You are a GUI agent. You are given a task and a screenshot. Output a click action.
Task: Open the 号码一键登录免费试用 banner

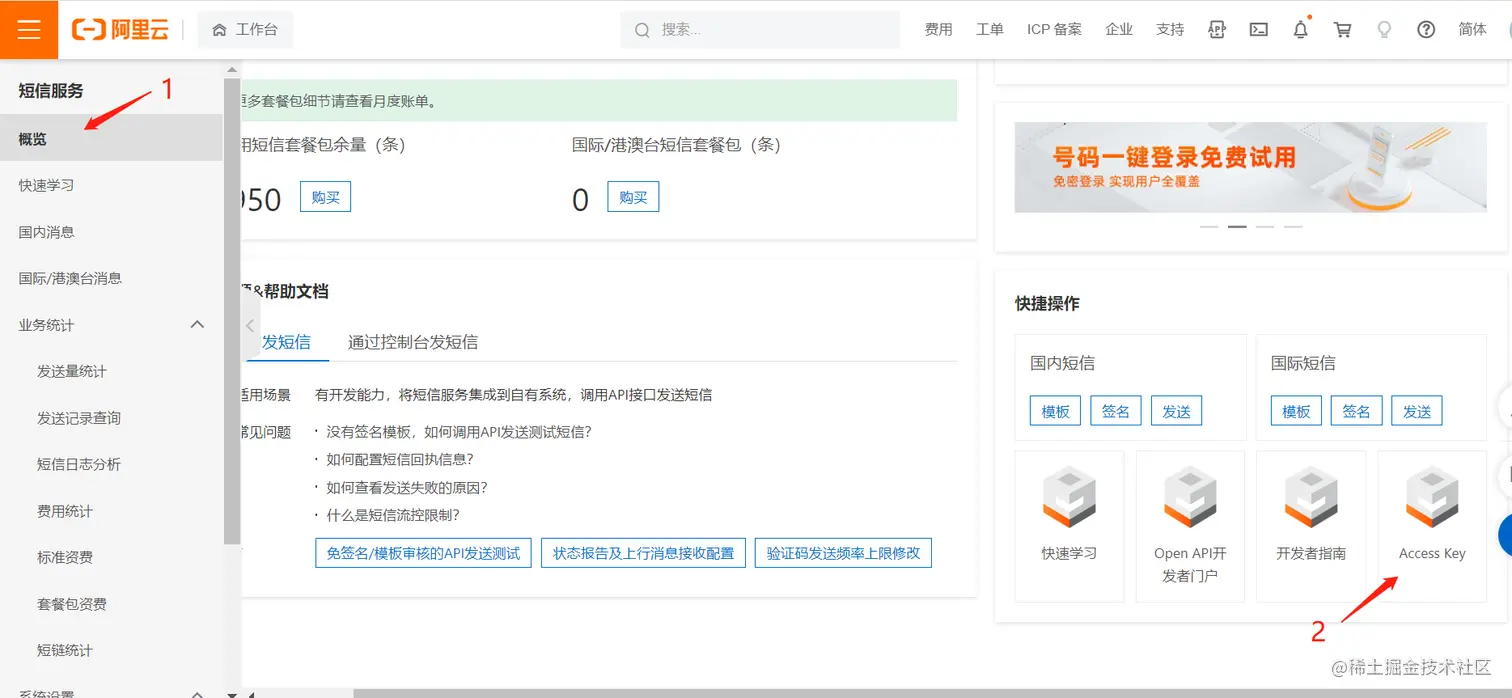point(1250,167)
